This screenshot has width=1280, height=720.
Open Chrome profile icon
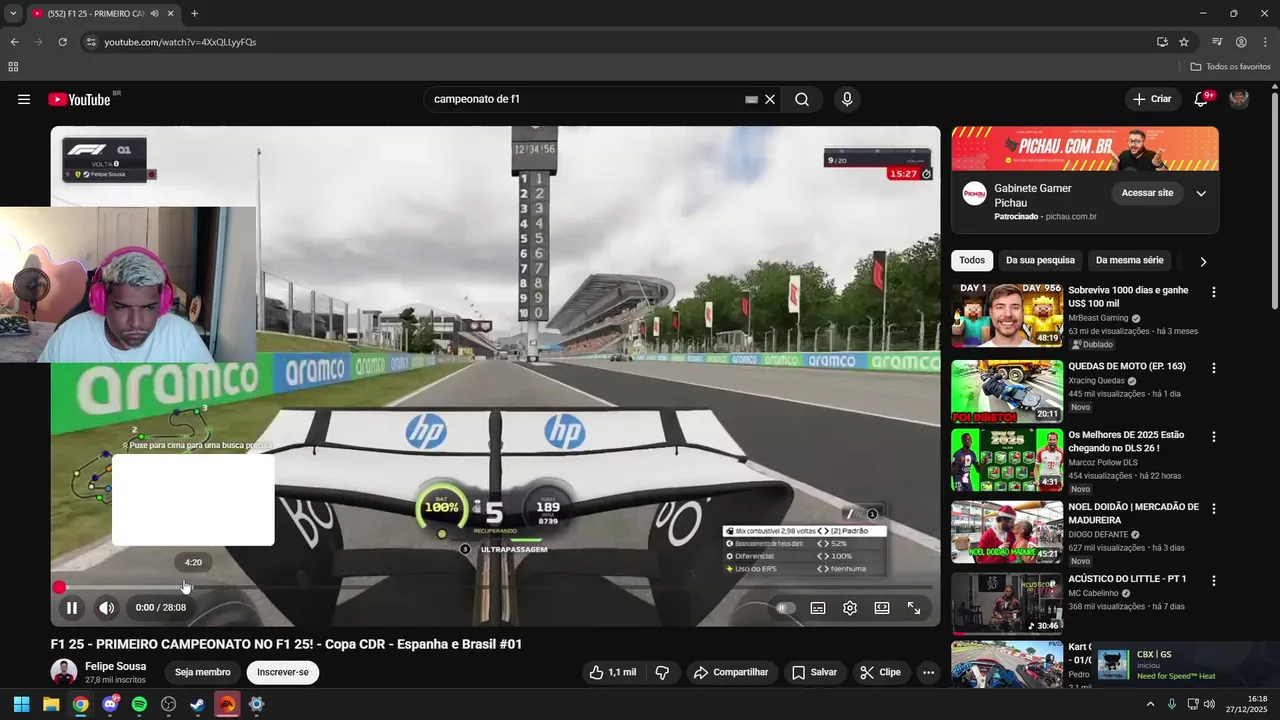click(x=1241, y=42)
